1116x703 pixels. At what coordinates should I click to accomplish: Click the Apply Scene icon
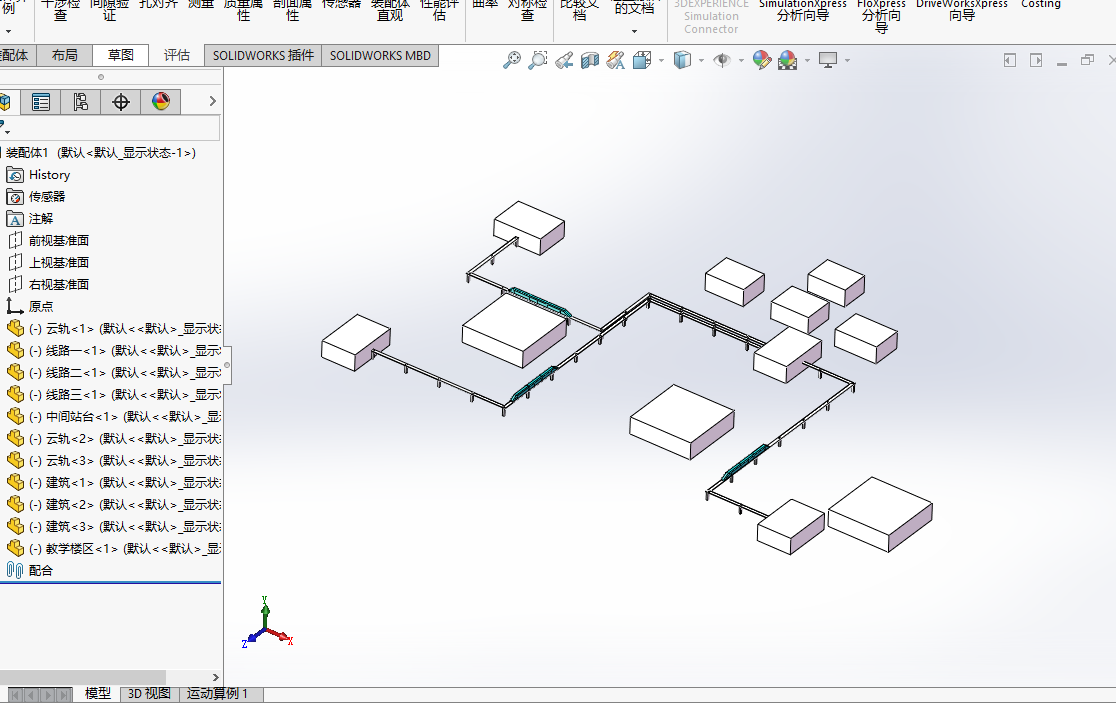[787, 60]
